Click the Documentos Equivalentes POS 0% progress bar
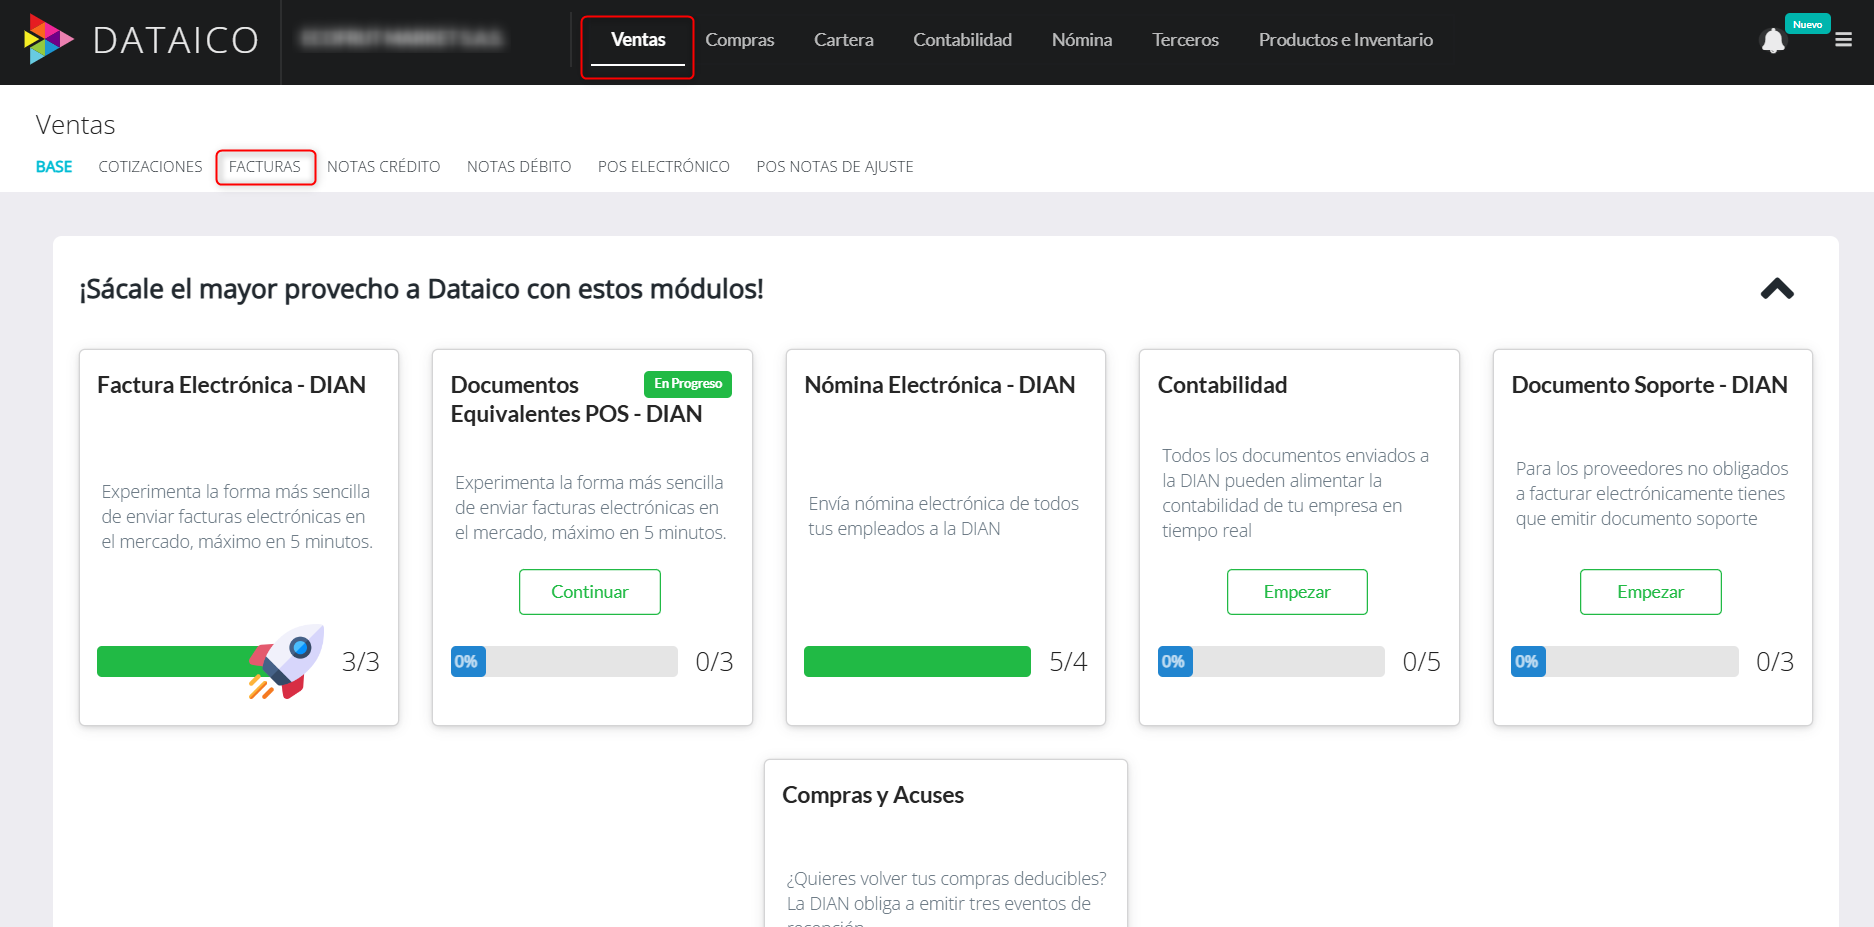1874x927 pixels. 564,662
